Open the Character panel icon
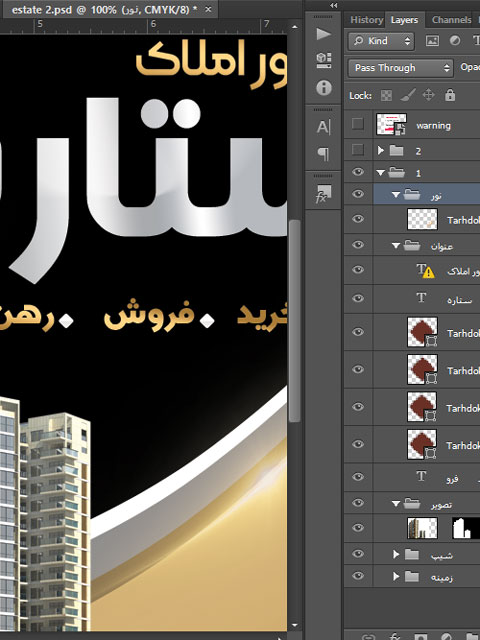This screenshot has height=640, width=480. point(323,127)
